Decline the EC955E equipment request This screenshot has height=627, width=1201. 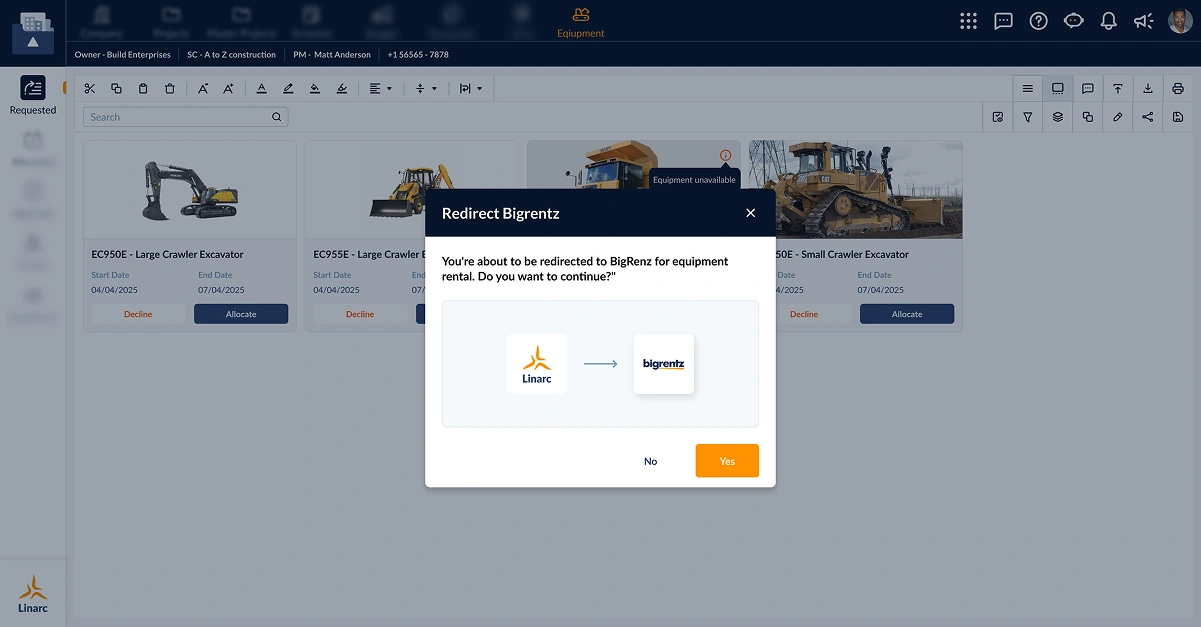tap(360, 314)
